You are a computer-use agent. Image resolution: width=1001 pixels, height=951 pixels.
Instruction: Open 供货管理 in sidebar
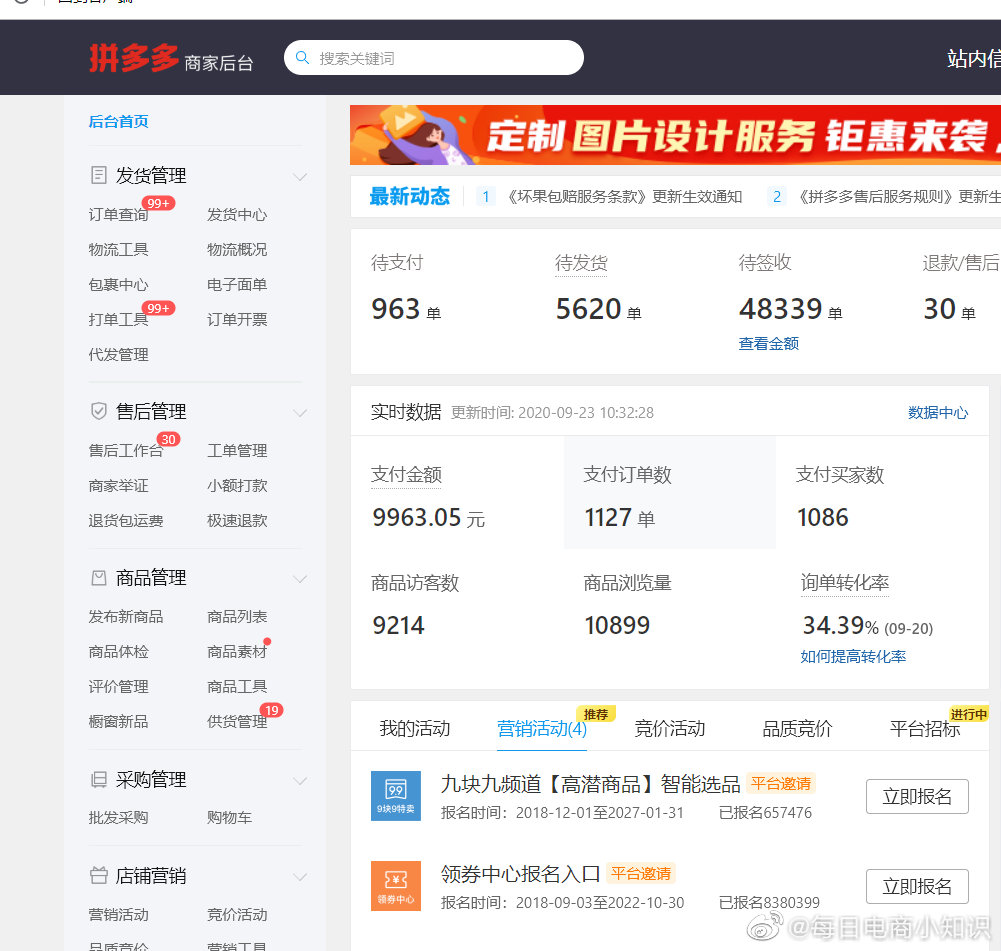[237, 721]
